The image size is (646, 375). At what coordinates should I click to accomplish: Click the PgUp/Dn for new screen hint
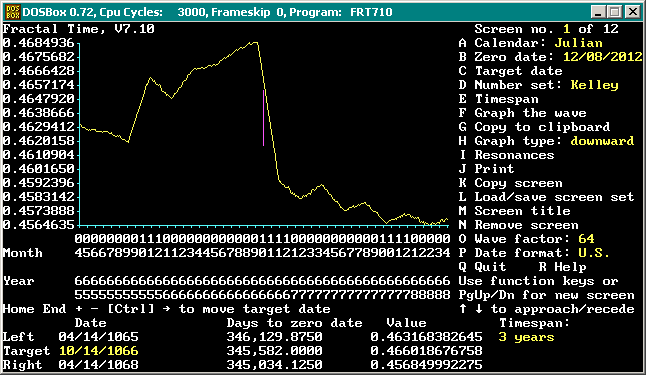(546, 295)
